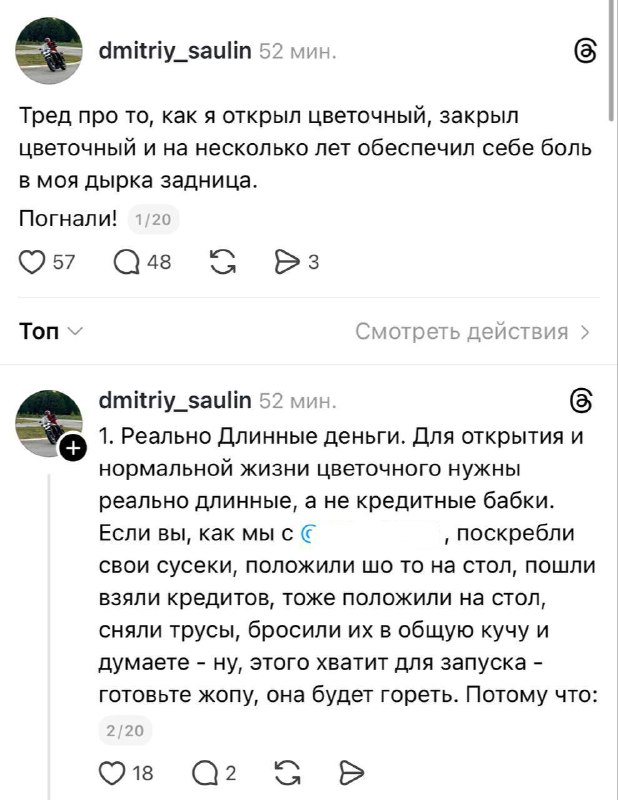Share the second post with the send icon
The width and height of the screenshot is (618, 800).
(353, 771)
